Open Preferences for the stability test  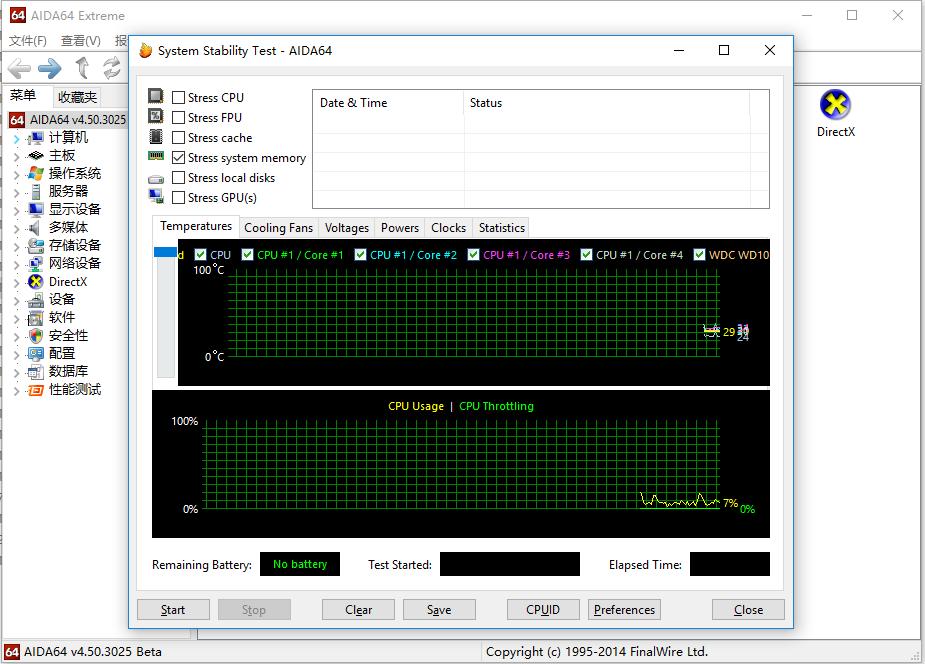pyautogui.click(x=624, y=610)
